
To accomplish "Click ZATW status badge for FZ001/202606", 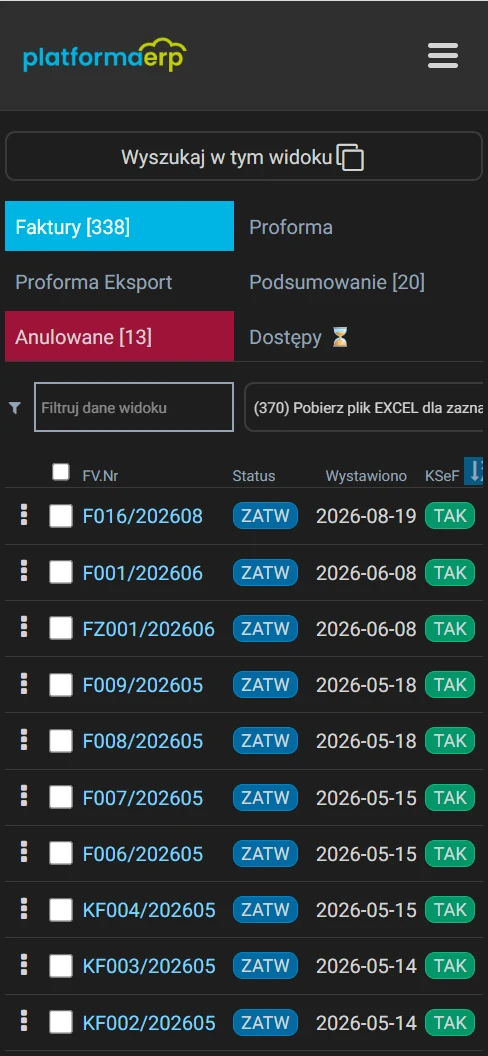I will coord(265,628).
